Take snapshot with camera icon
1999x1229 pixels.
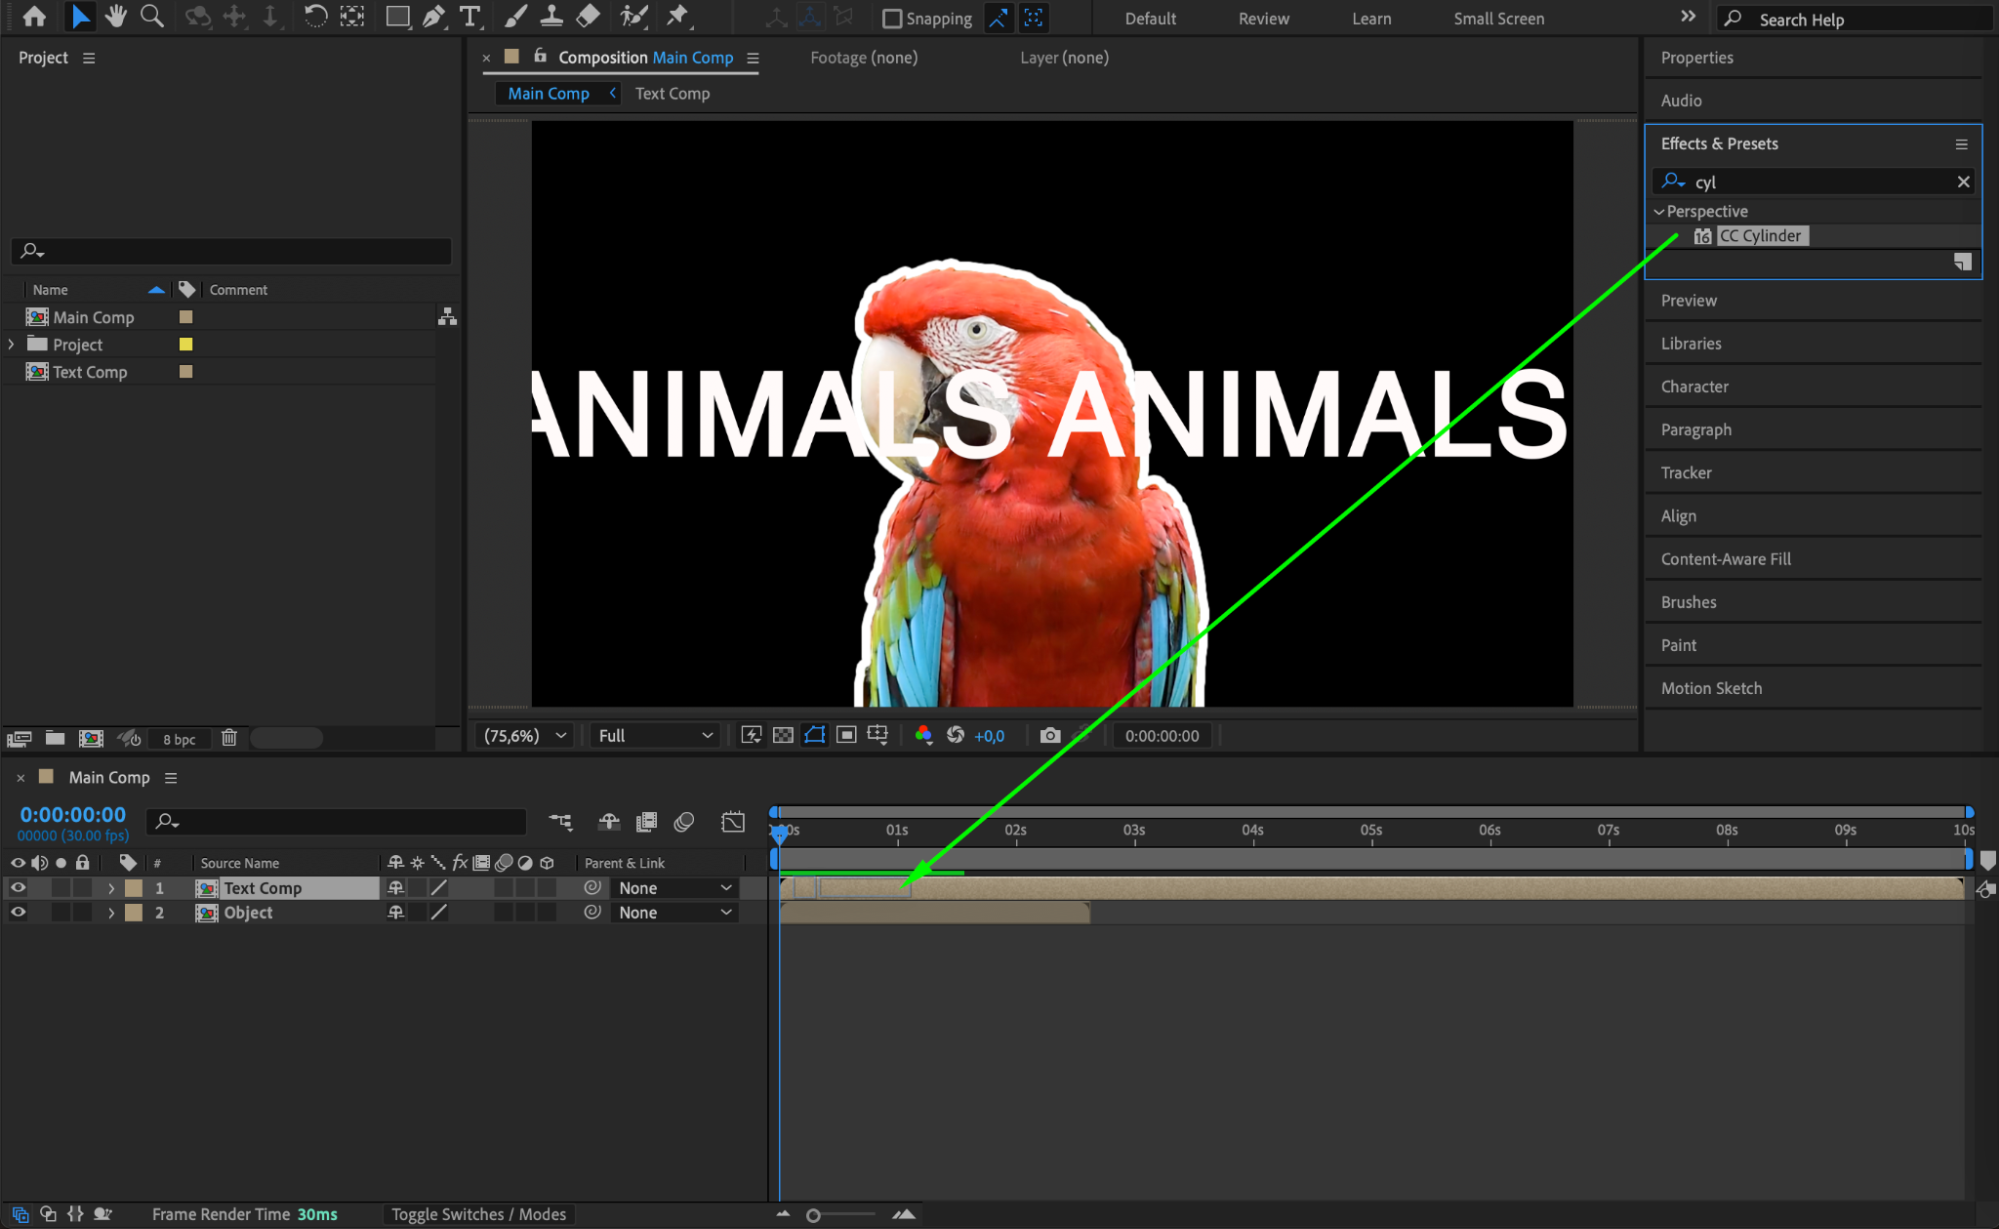tap(1049, 736)
